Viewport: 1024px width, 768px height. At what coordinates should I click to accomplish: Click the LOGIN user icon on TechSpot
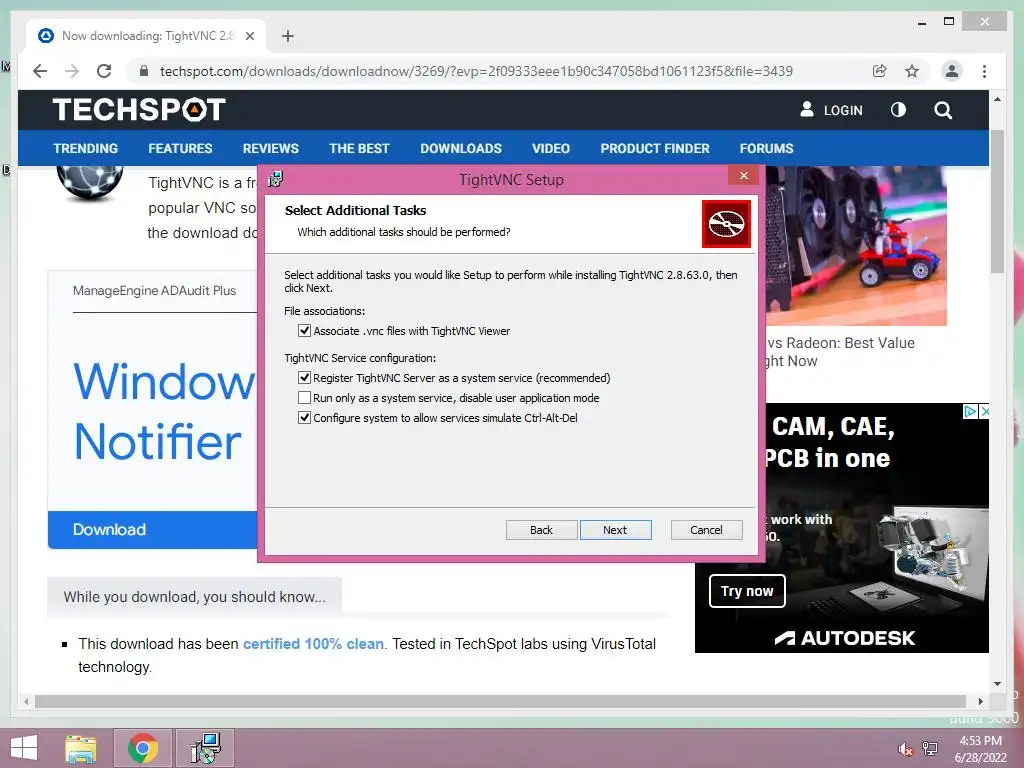tap(807, 109)
